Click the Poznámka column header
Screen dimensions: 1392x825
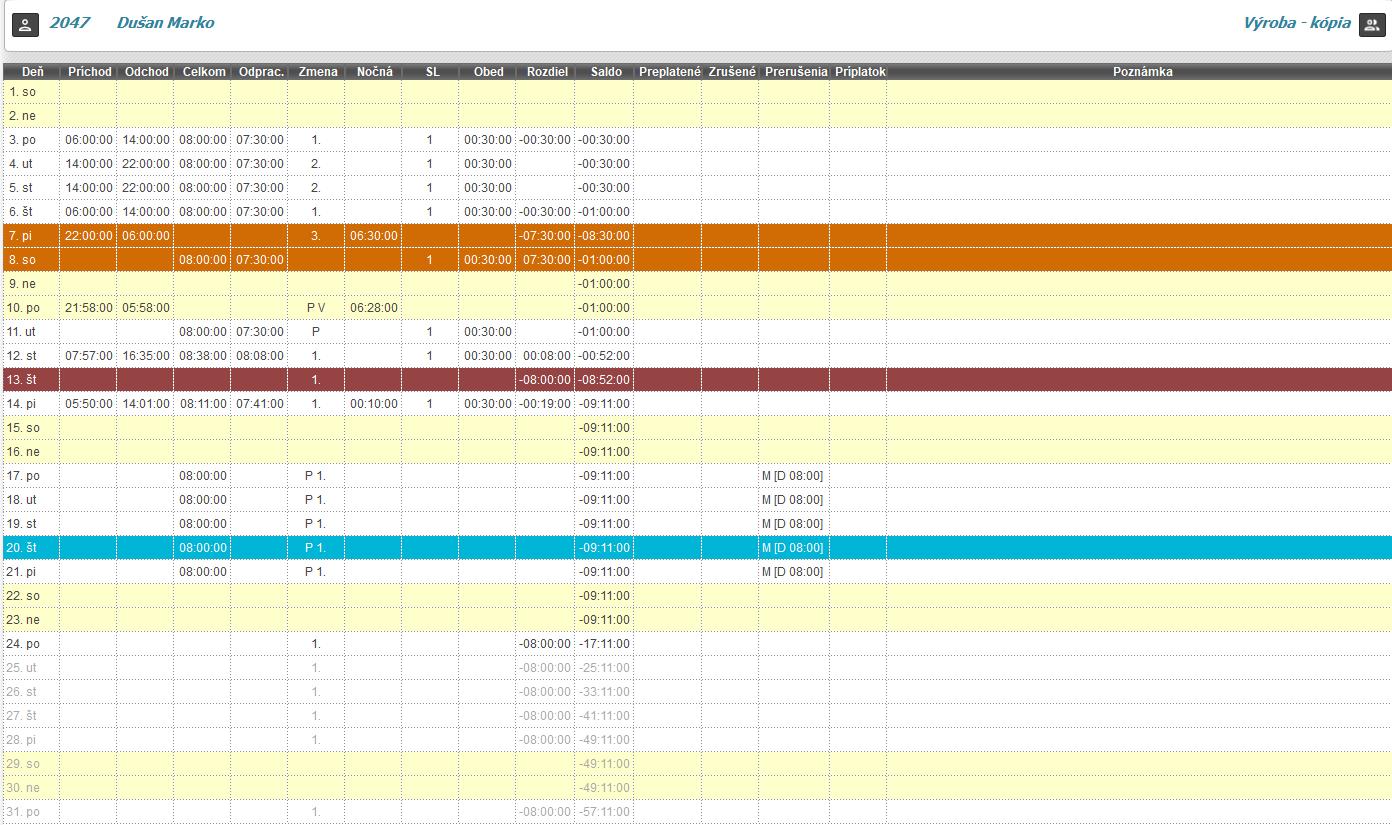(1142, 72)
